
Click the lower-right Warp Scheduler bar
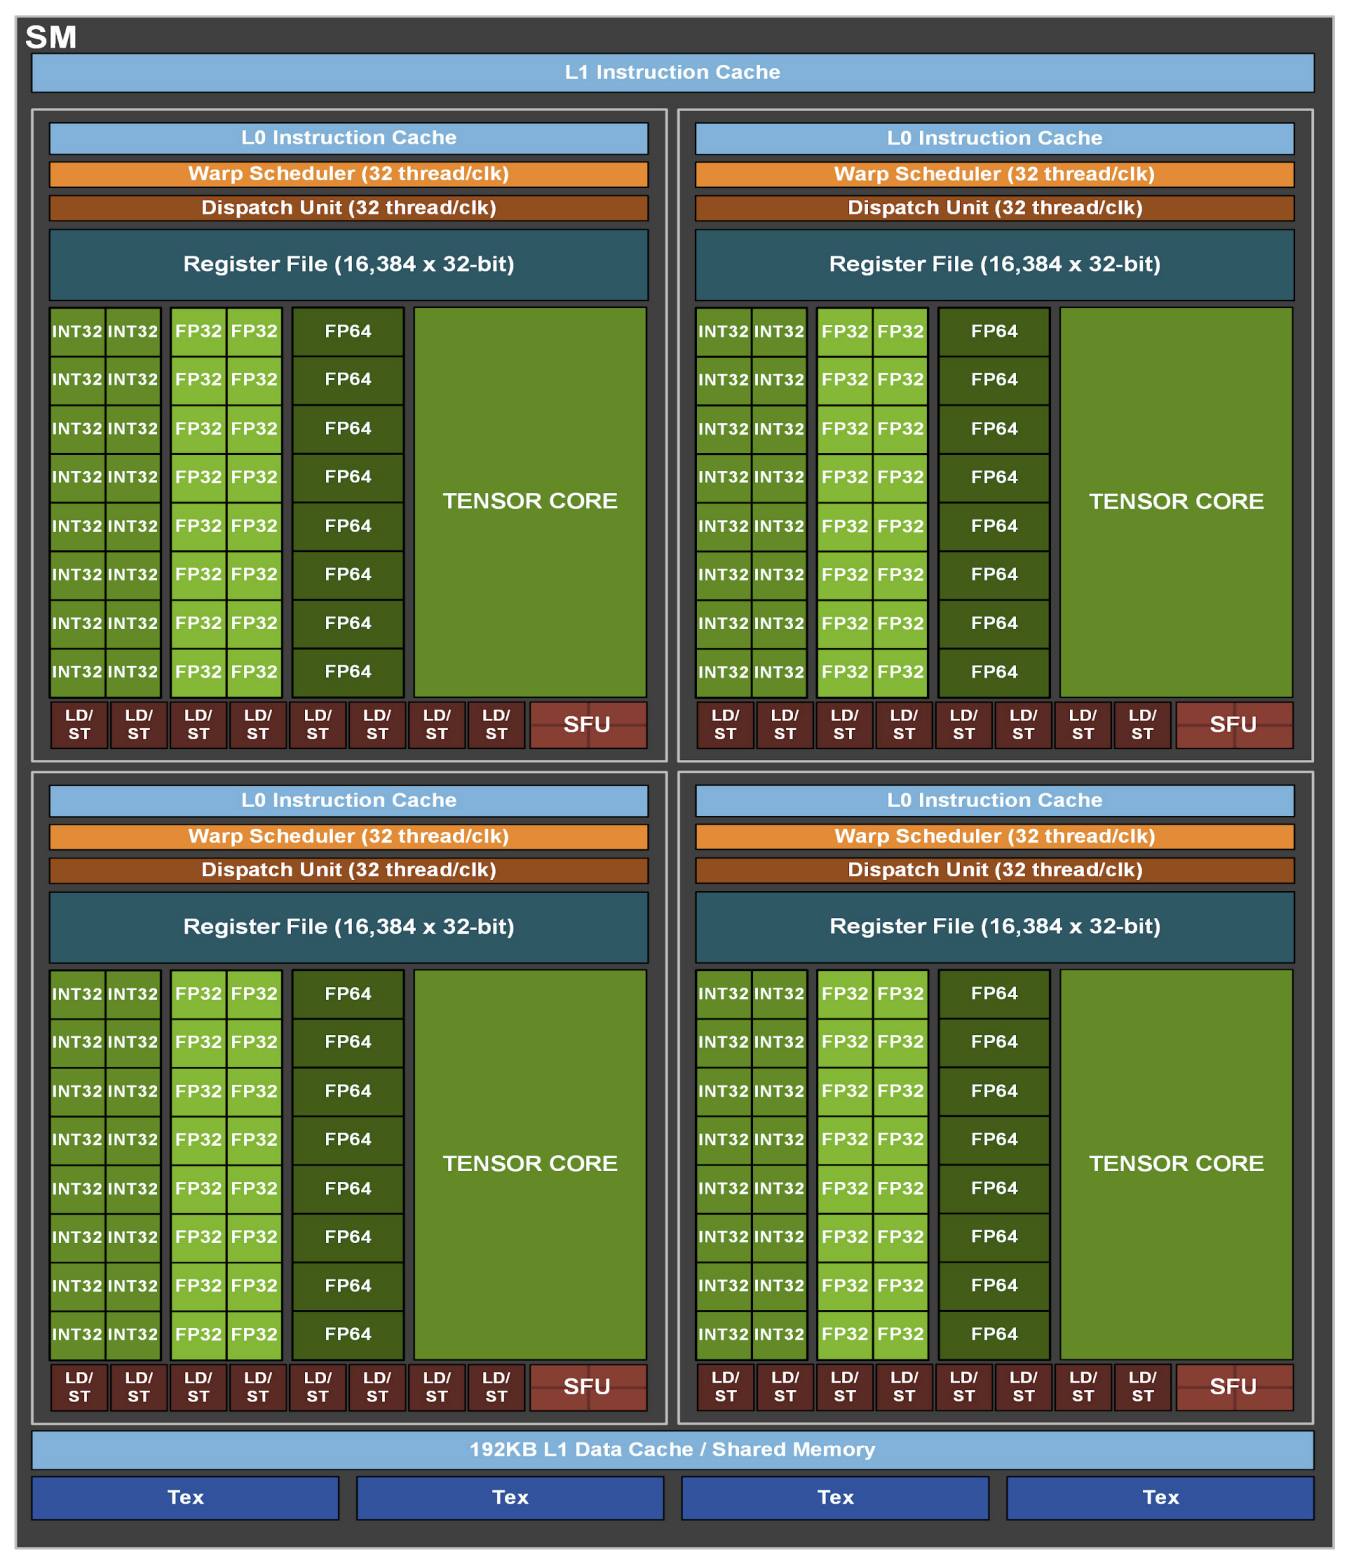click(x=994, y=836)
